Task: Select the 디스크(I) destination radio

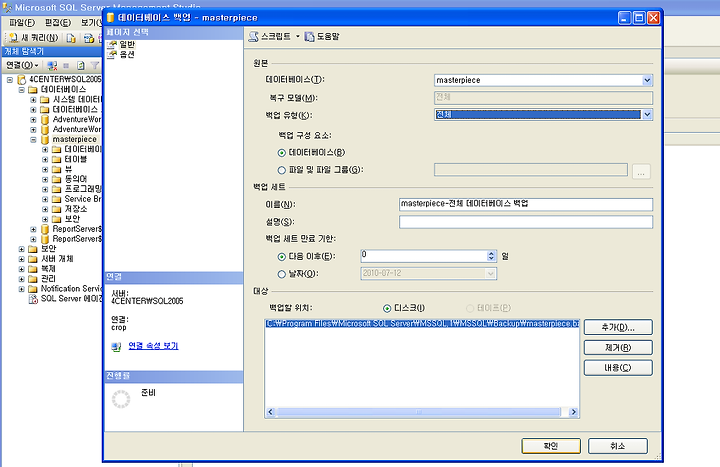Action: [387, 308]
